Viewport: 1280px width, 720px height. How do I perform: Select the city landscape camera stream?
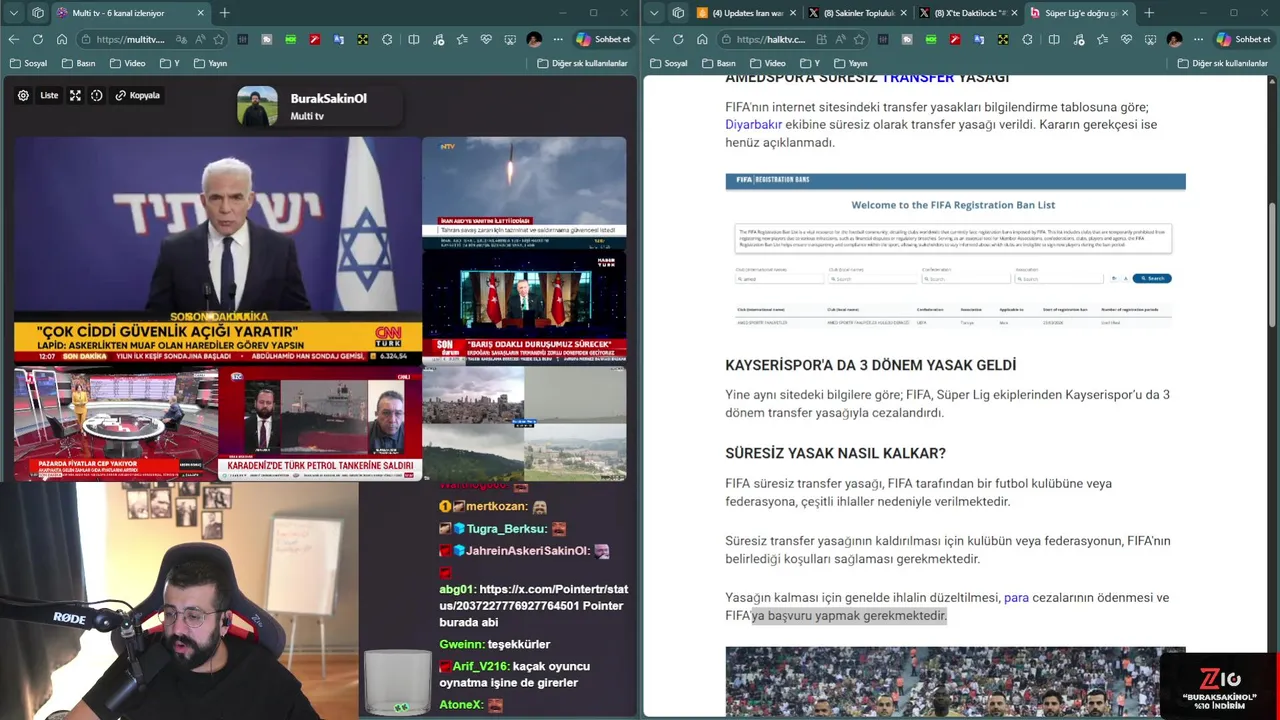tap(524, 424)
